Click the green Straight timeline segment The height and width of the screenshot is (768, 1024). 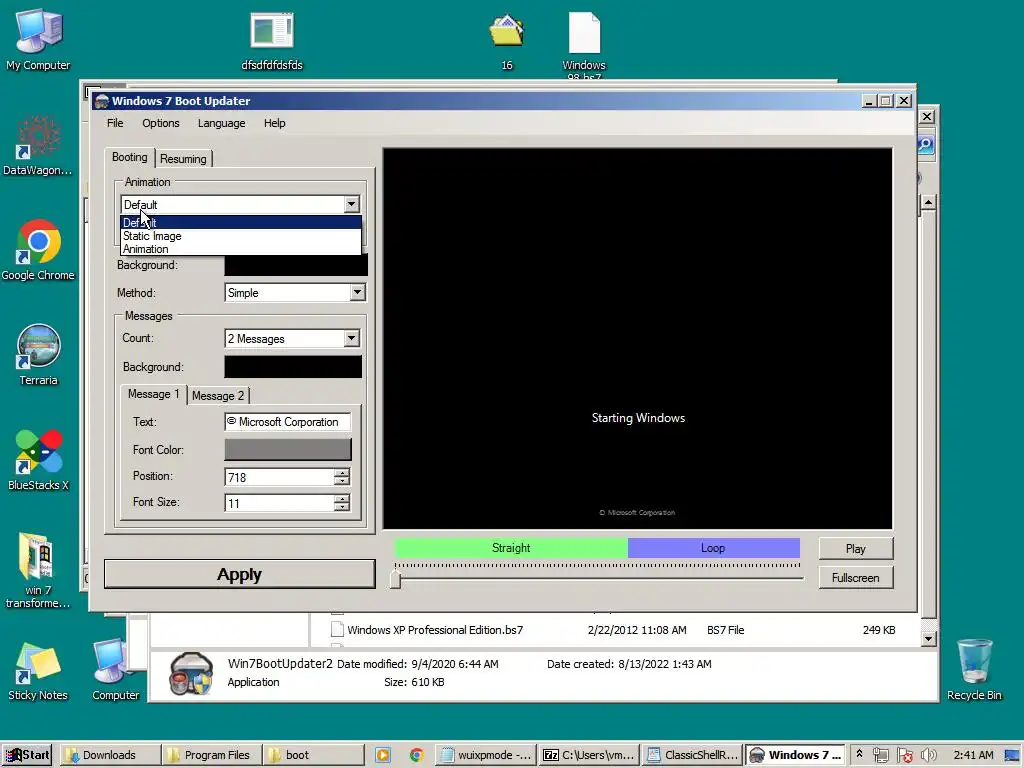coord(511,548)
